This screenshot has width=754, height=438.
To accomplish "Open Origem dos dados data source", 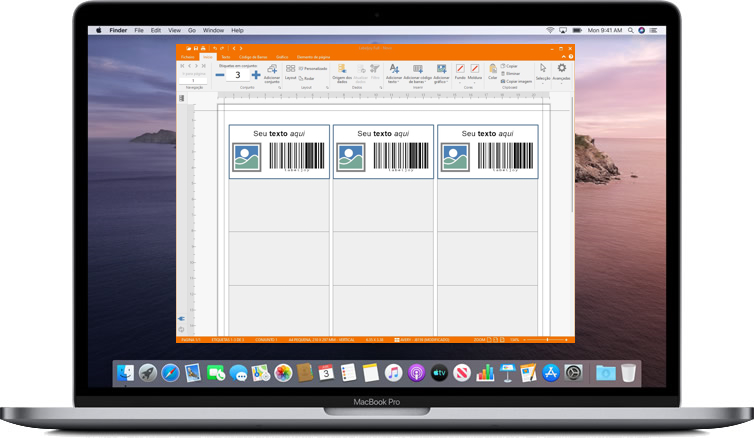I will (342, 74).
